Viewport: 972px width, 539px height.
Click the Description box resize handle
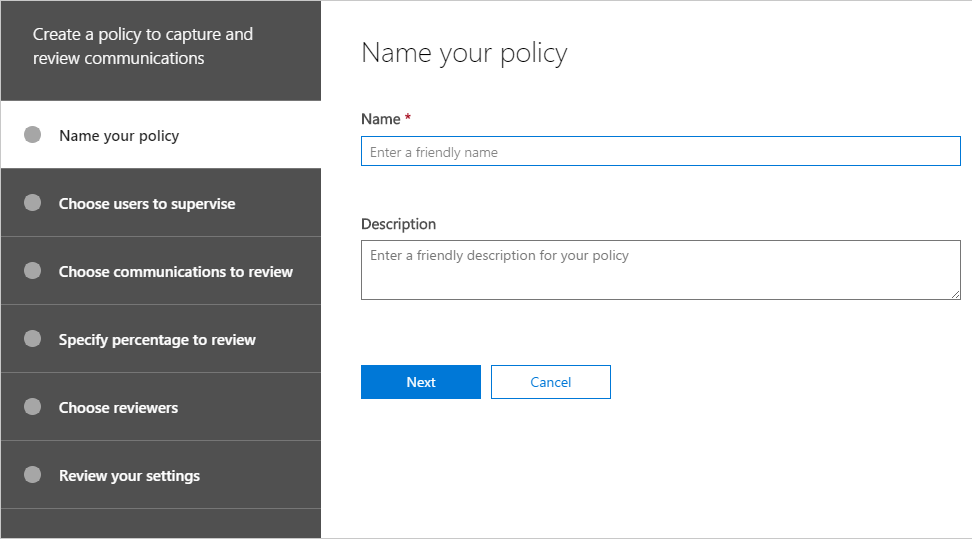[x=955, y=295]
